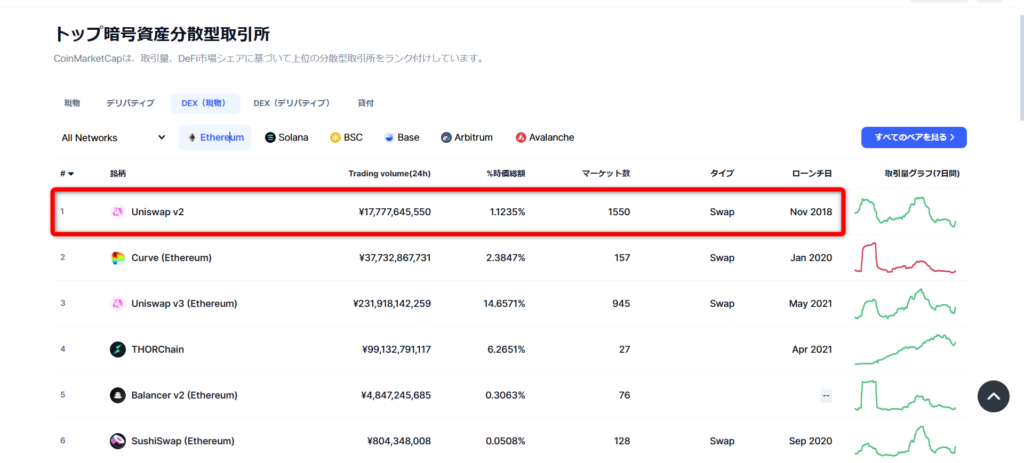The width and height of the screenshot is (1024, 463).
Task: Open the All Networks dropdown
Action: [x=114, y=138]
